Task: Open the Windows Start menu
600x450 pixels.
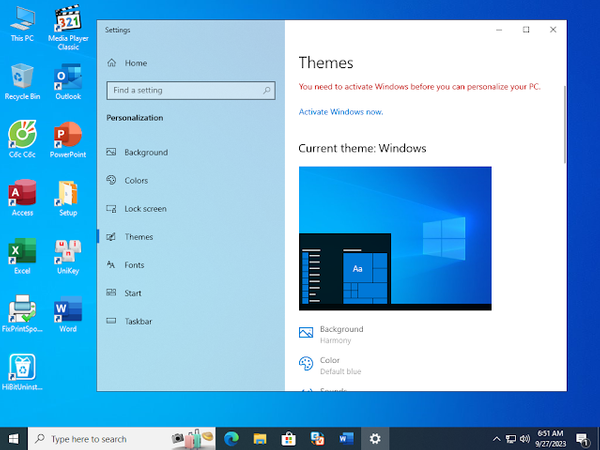Action: 14,439
